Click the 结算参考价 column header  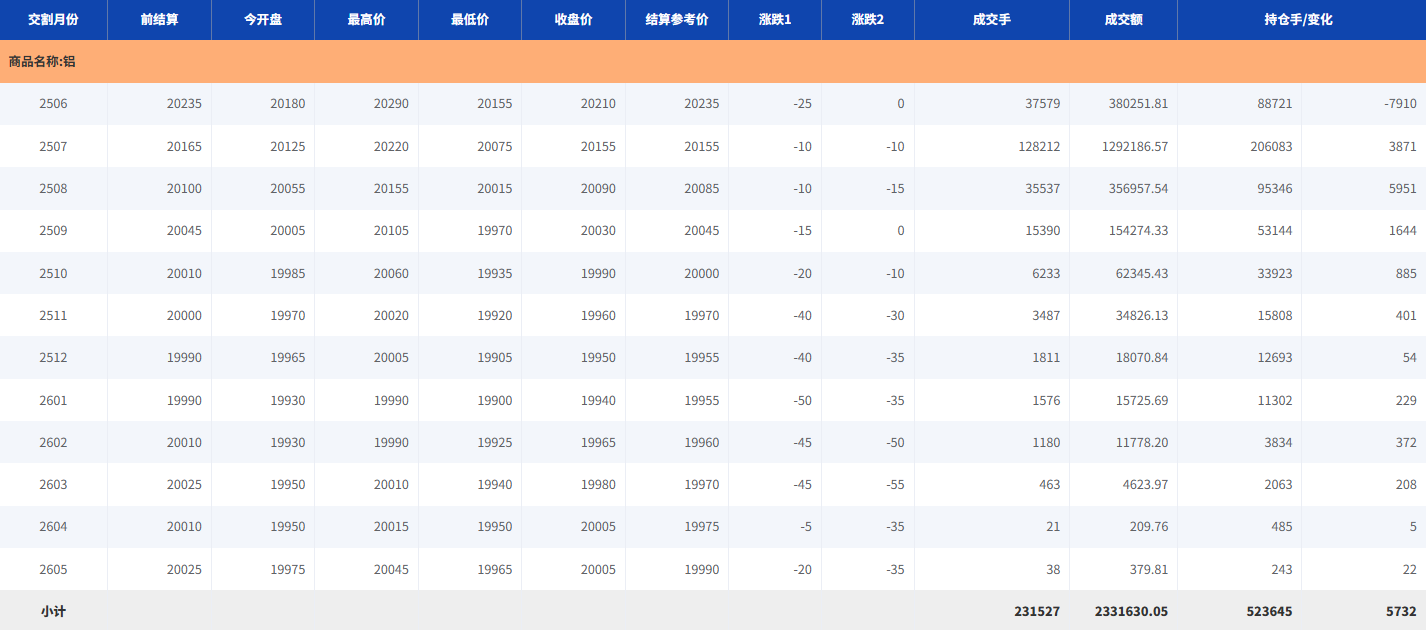(677, 20)
